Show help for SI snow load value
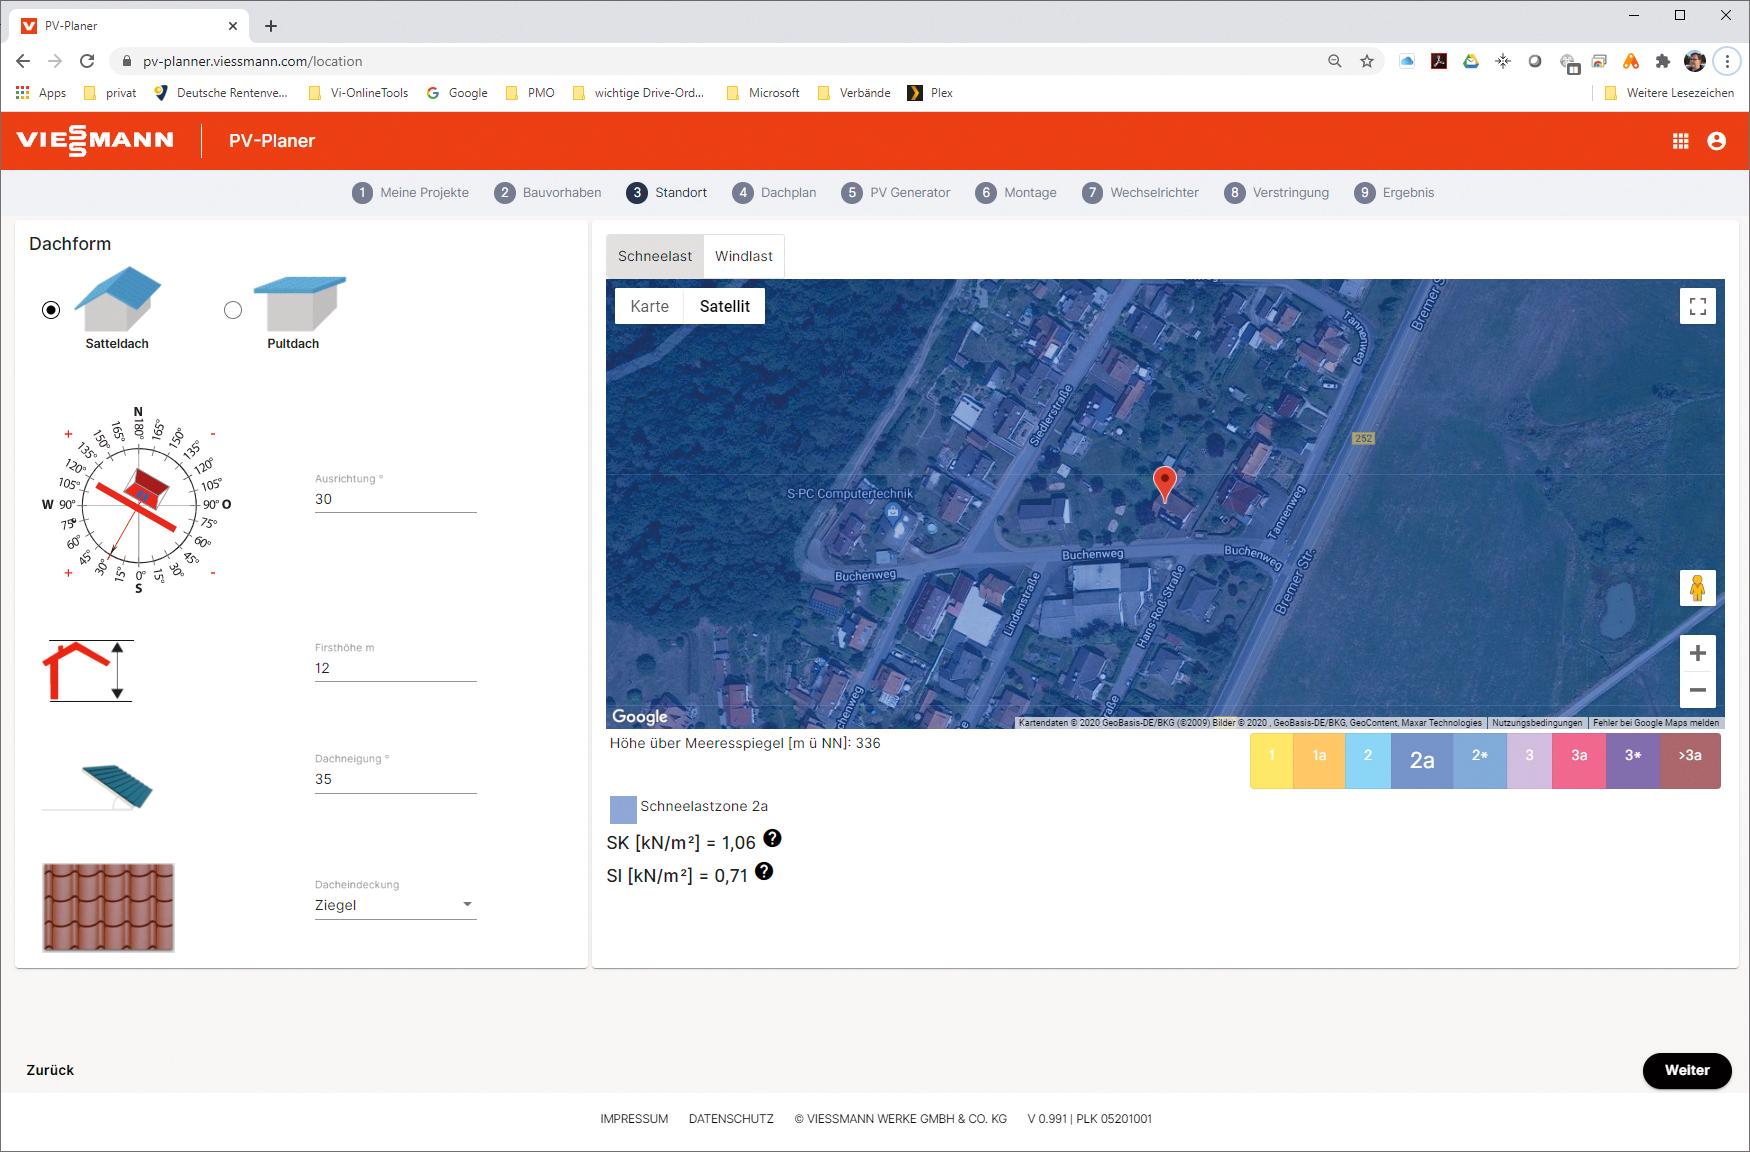 pos(764,872)
